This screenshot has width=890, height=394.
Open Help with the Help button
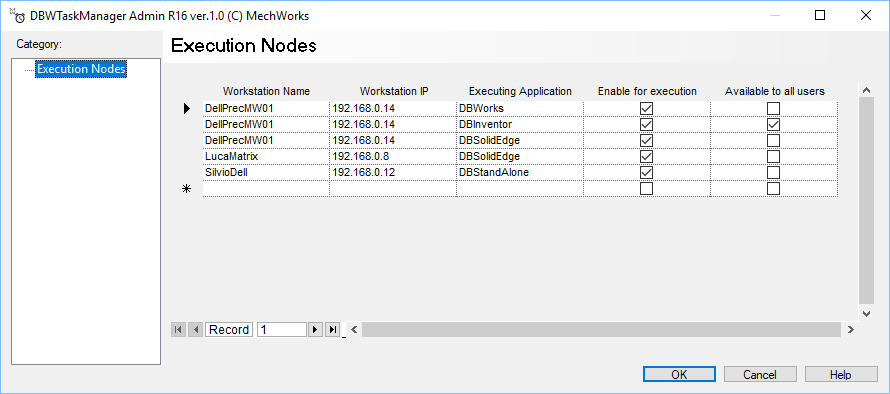click(841, 375)
